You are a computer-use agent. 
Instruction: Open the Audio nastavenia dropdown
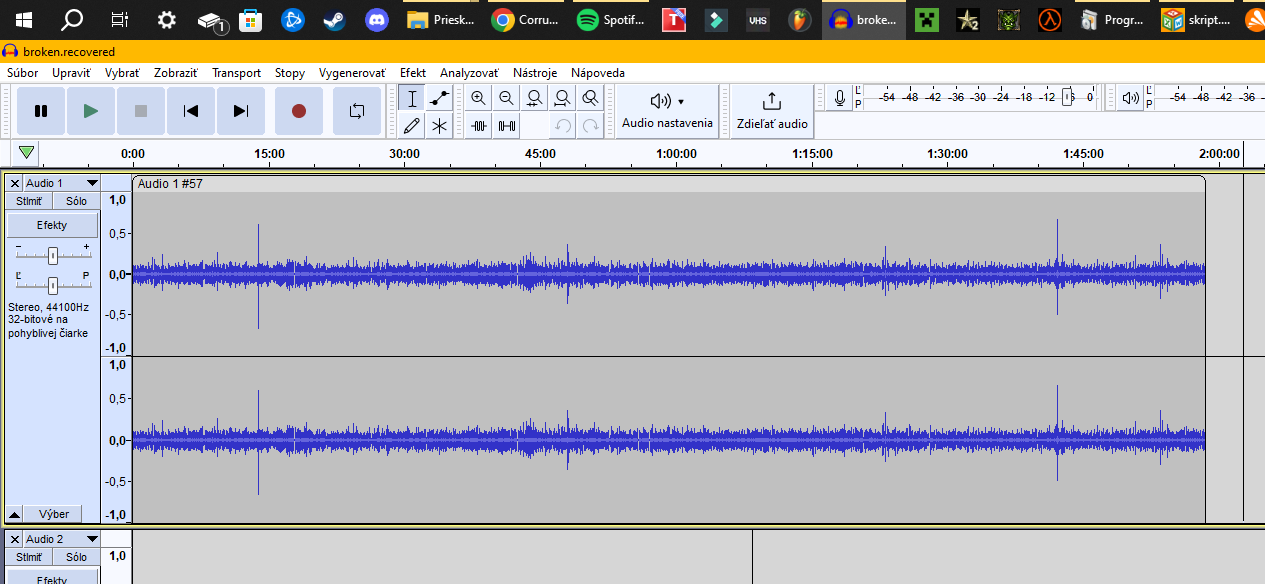click(667, 111)
